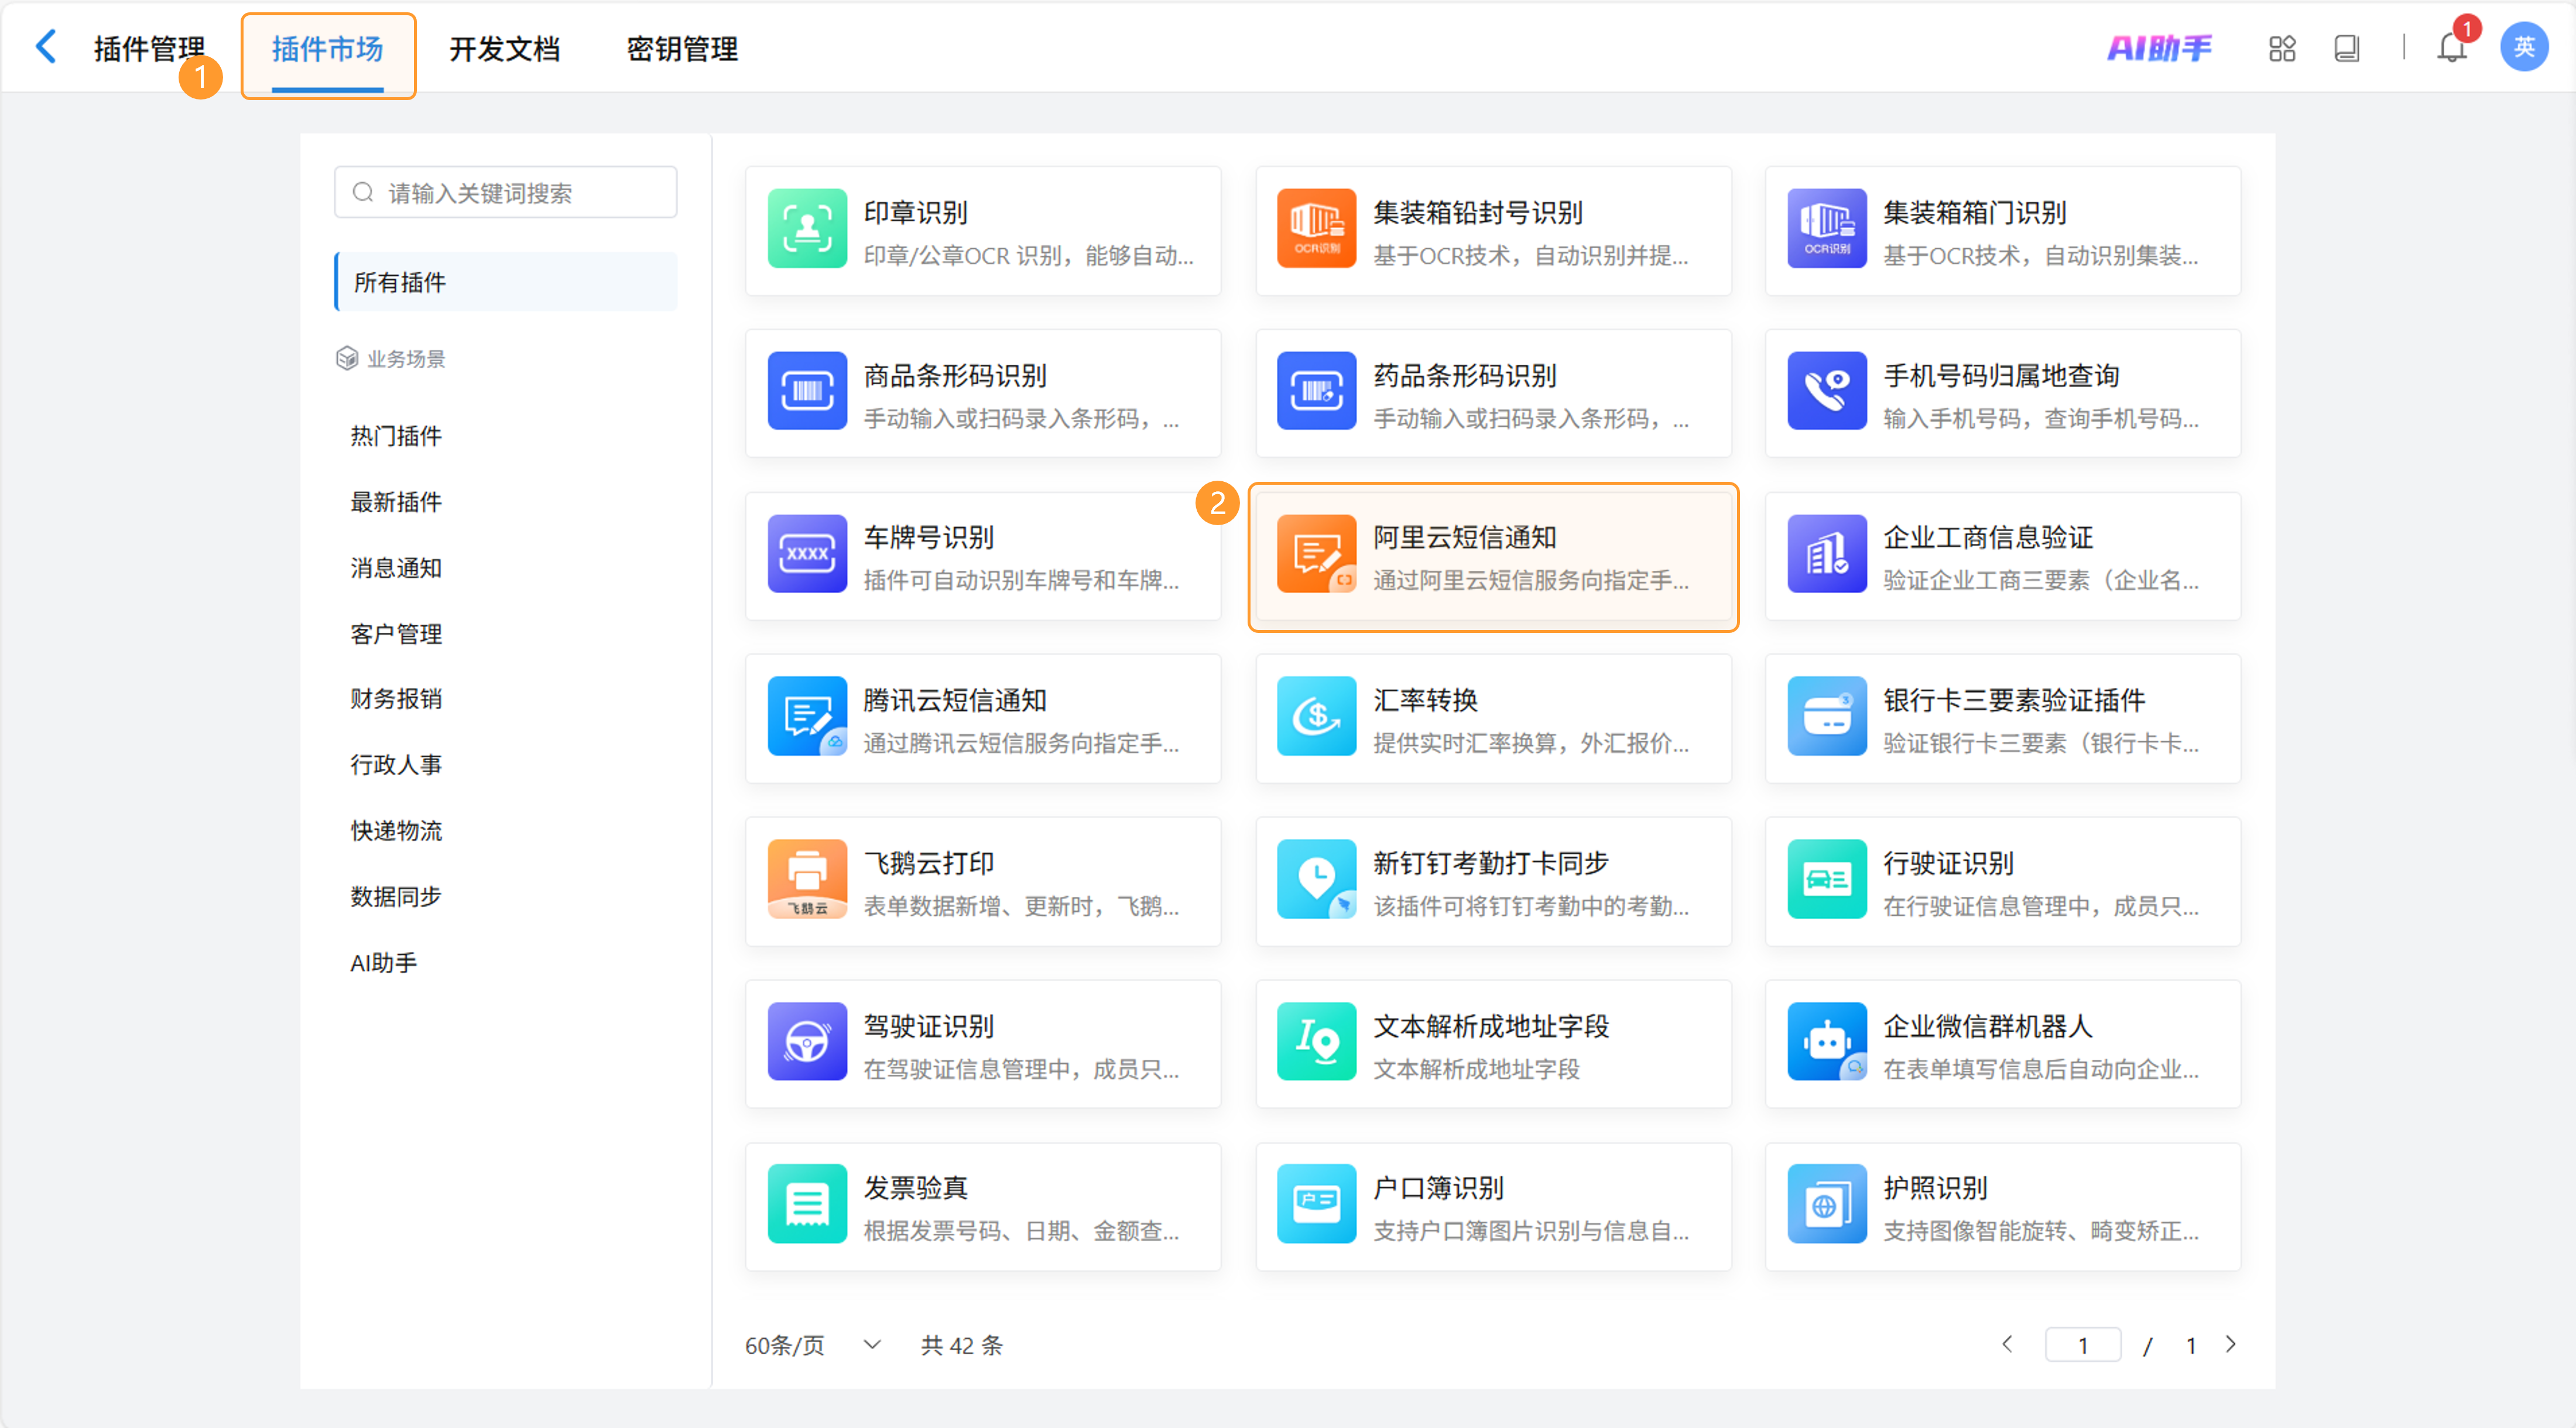Click the 汇率转换 currency conversion icon
2576x1428 pixels.
(1316, 717)
